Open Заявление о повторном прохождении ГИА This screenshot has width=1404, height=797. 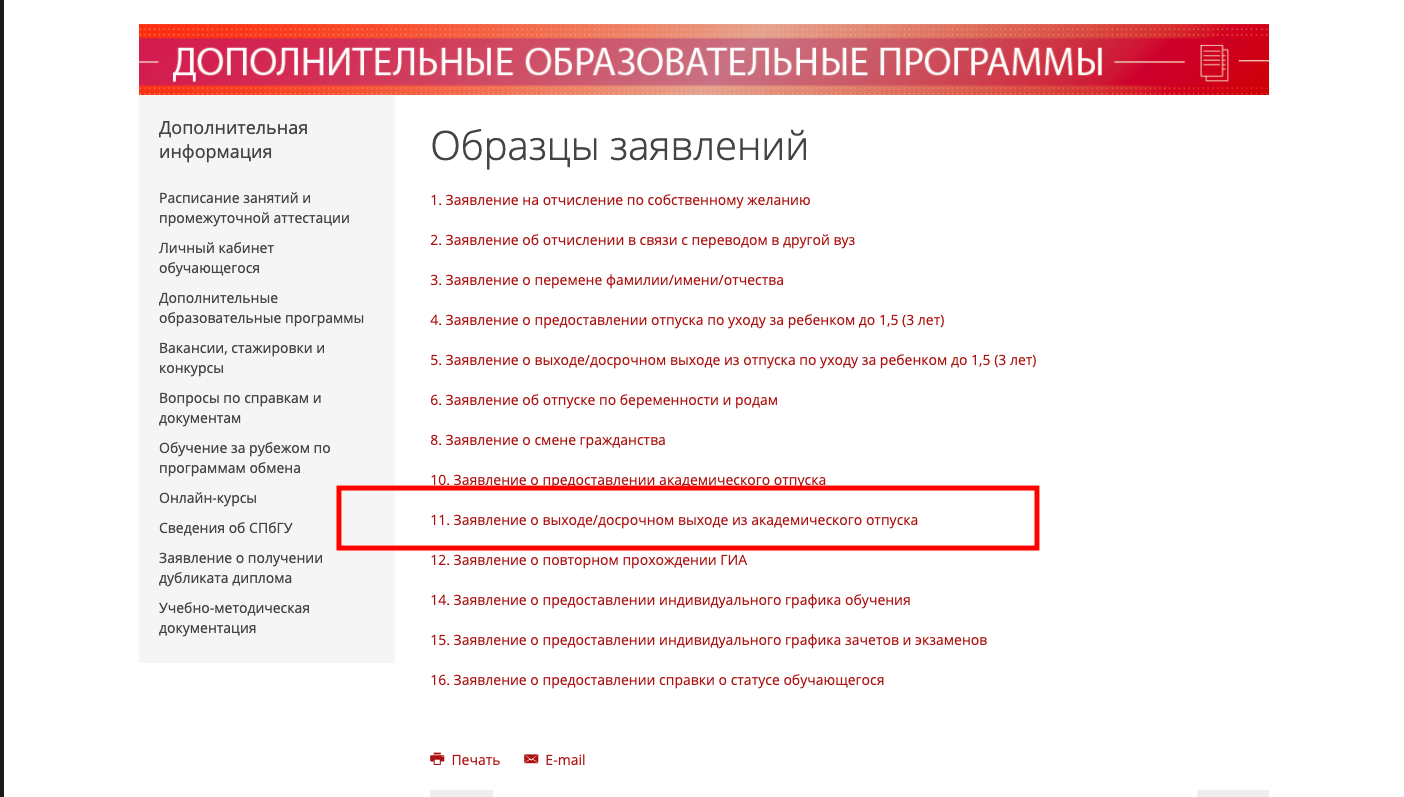[x=589, y=560]
